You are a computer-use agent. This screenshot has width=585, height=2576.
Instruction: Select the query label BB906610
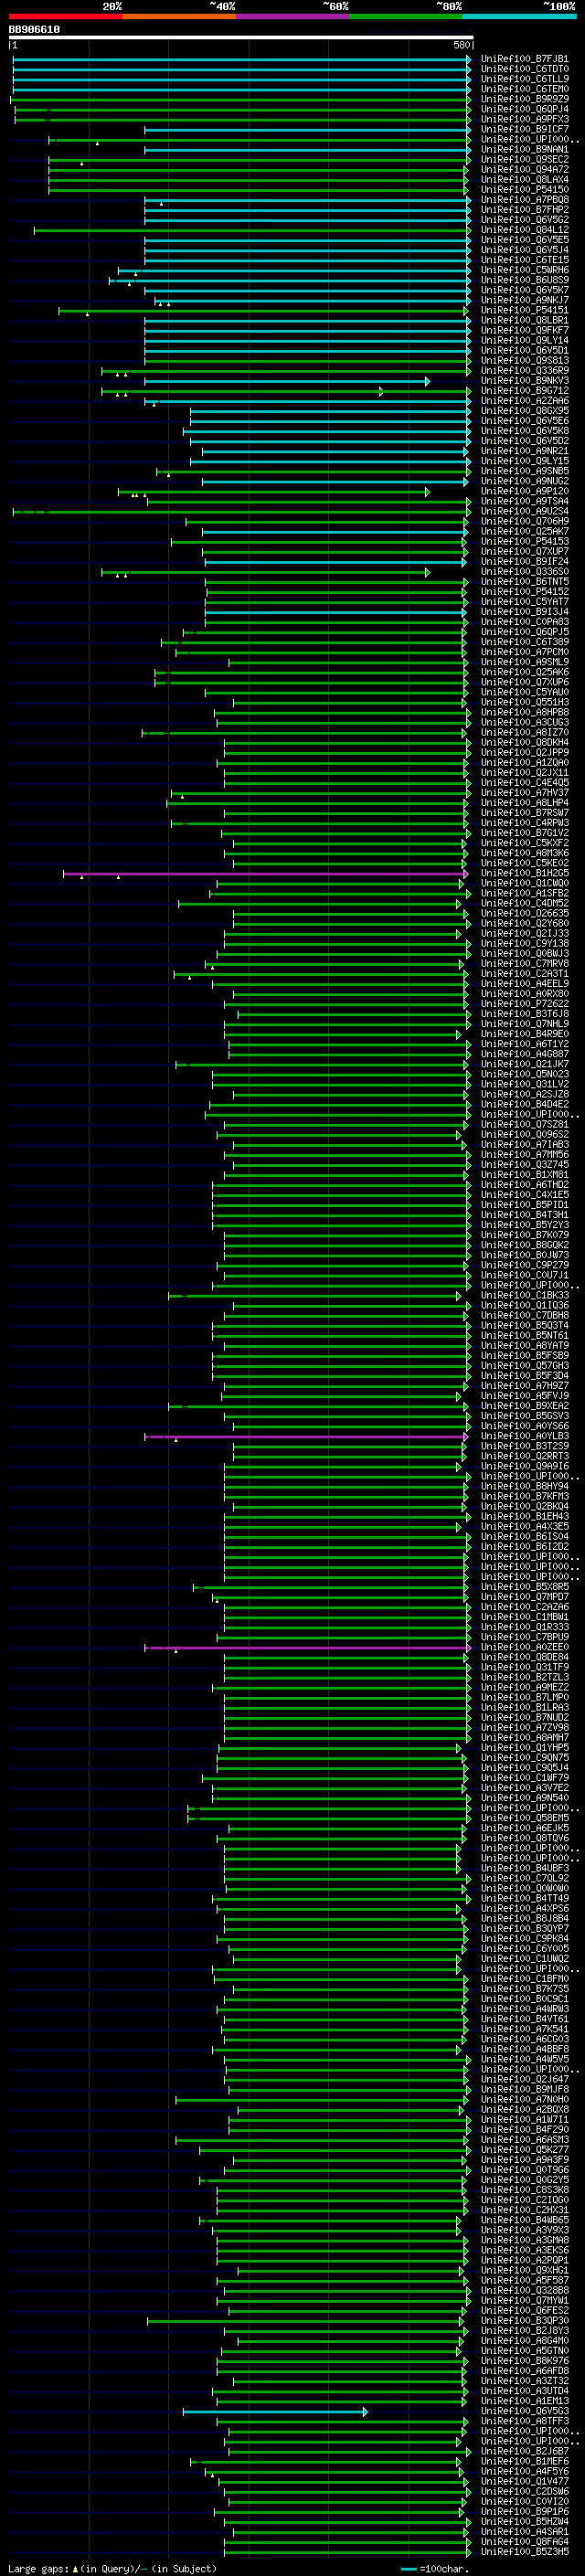[x=34, y=29]
